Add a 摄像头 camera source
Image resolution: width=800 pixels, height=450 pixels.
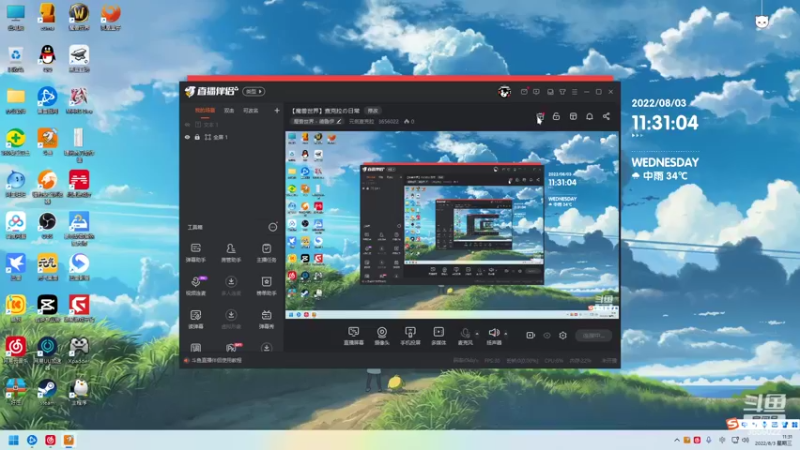pyautogui.click(x=382, y=336)
